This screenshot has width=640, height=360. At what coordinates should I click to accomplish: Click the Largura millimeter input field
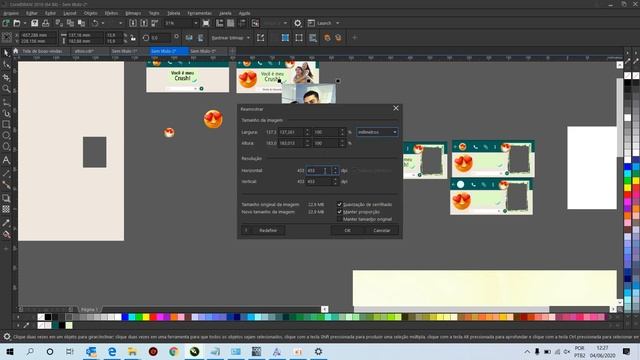click(291, 132)
